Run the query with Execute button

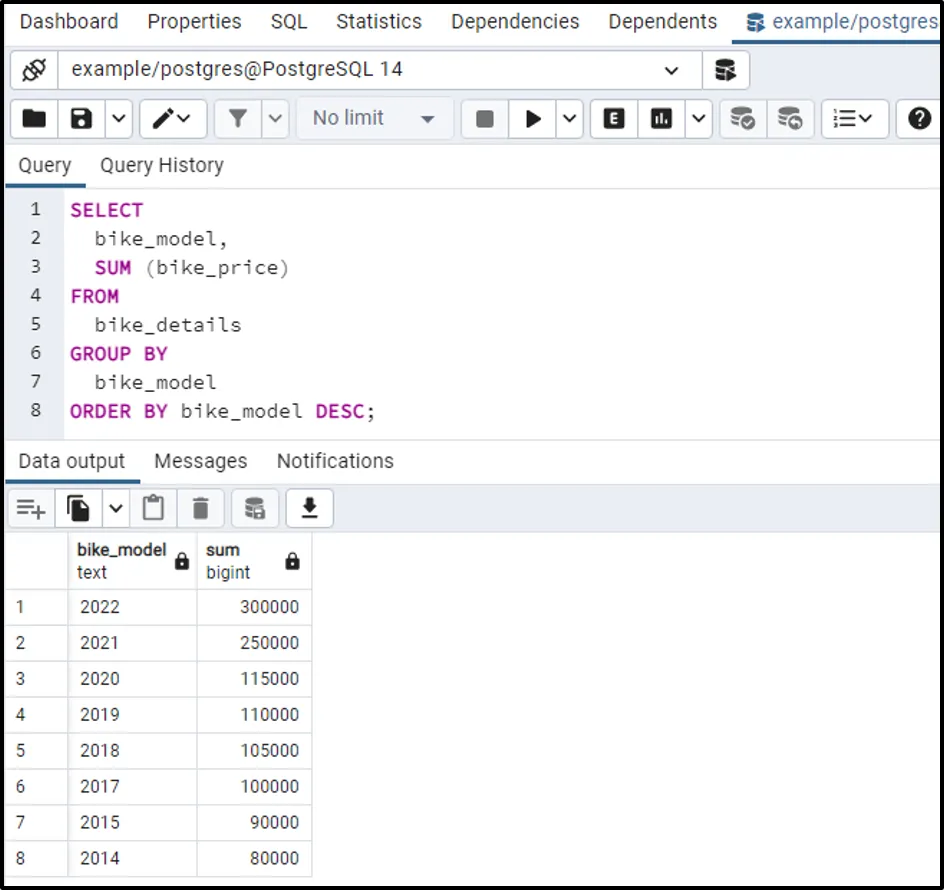[533, 119]
